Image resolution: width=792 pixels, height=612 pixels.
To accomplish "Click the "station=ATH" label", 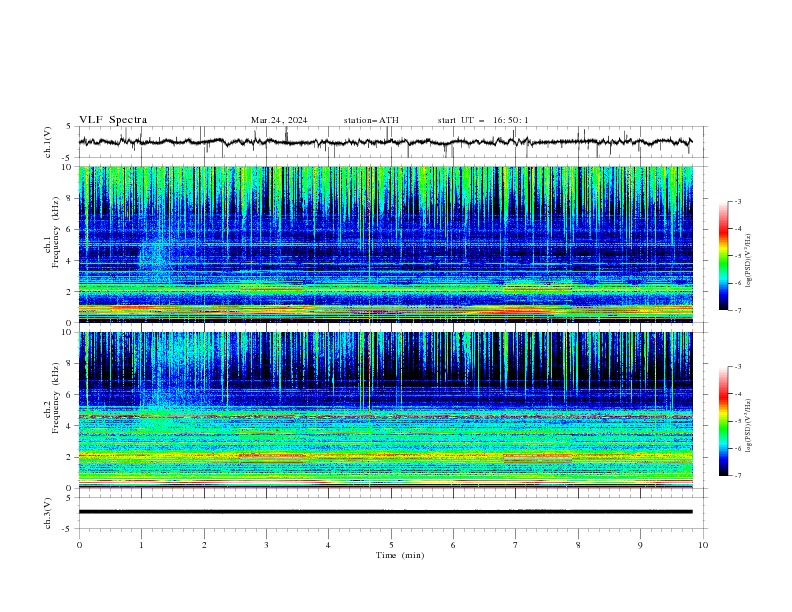I will pos(371,120).
